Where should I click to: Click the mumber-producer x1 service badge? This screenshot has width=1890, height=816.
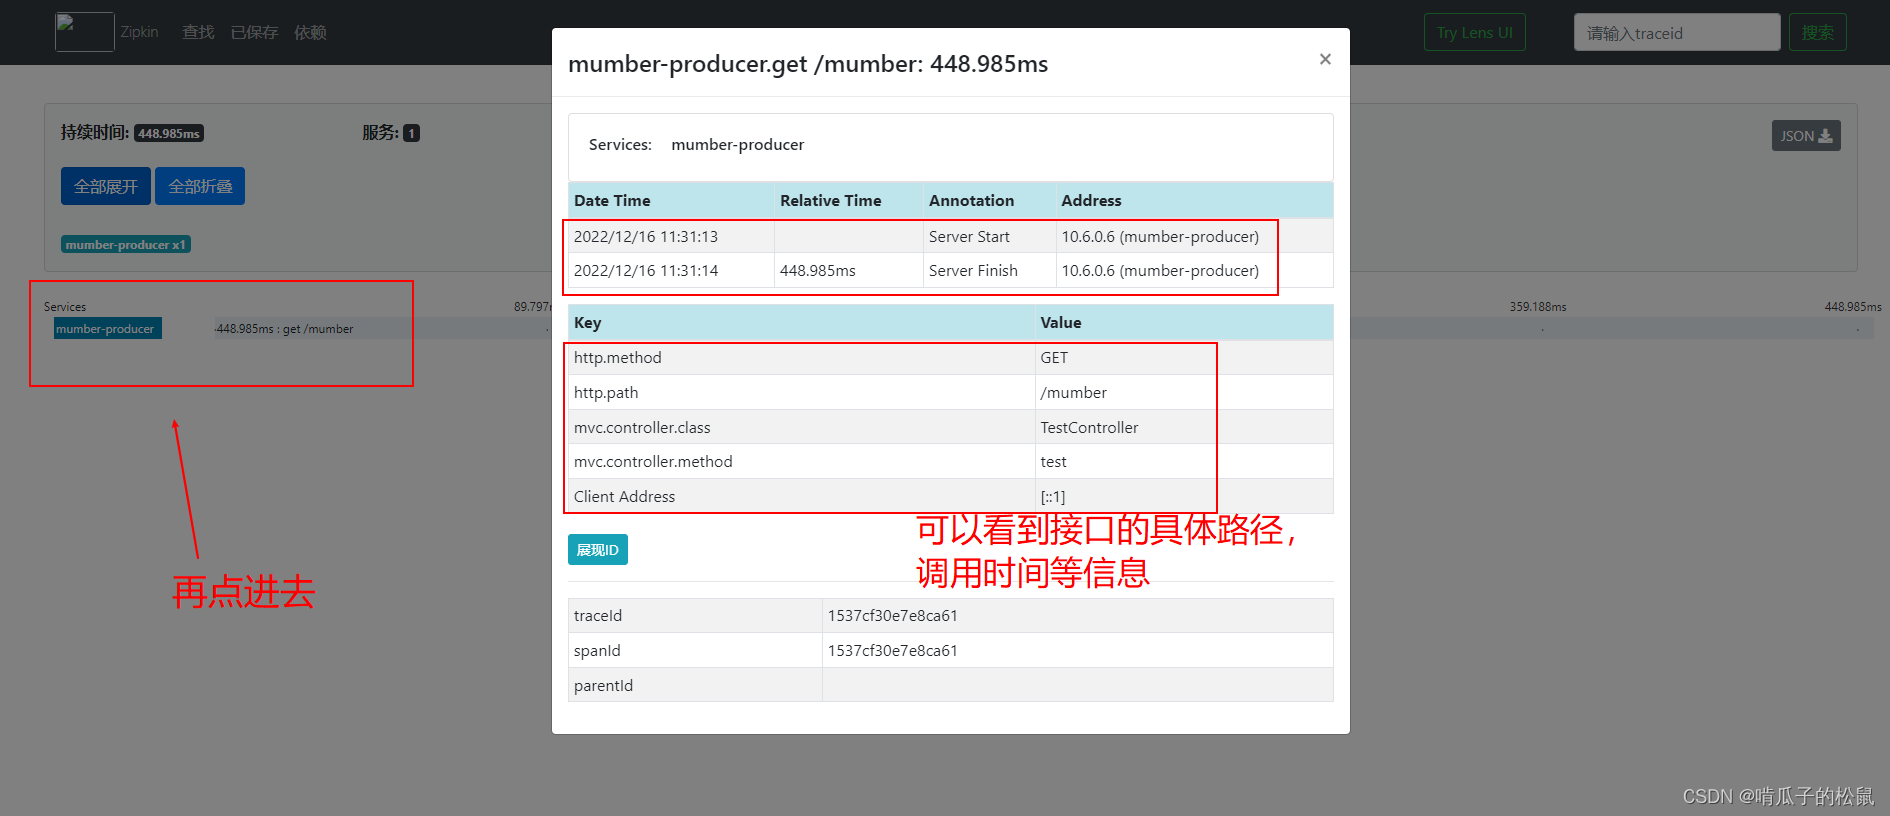[x=126, y=245]
